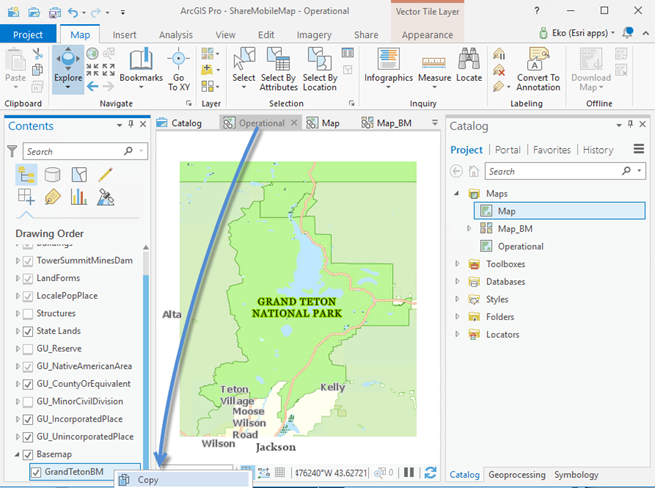
Task: Open the blue Project tab
Action: coord(28,35)
